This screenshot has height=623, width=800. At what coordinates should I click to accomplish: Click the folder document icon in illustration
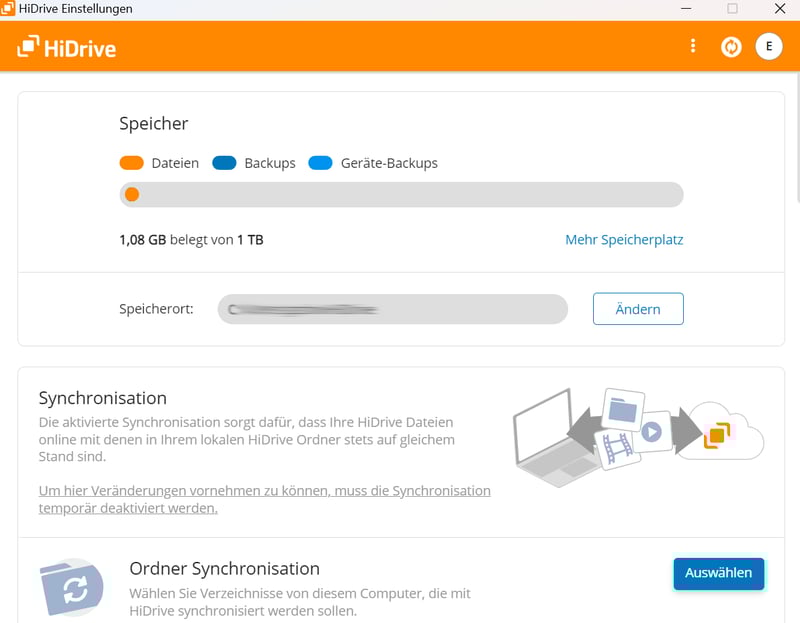[x=623, y=409]
